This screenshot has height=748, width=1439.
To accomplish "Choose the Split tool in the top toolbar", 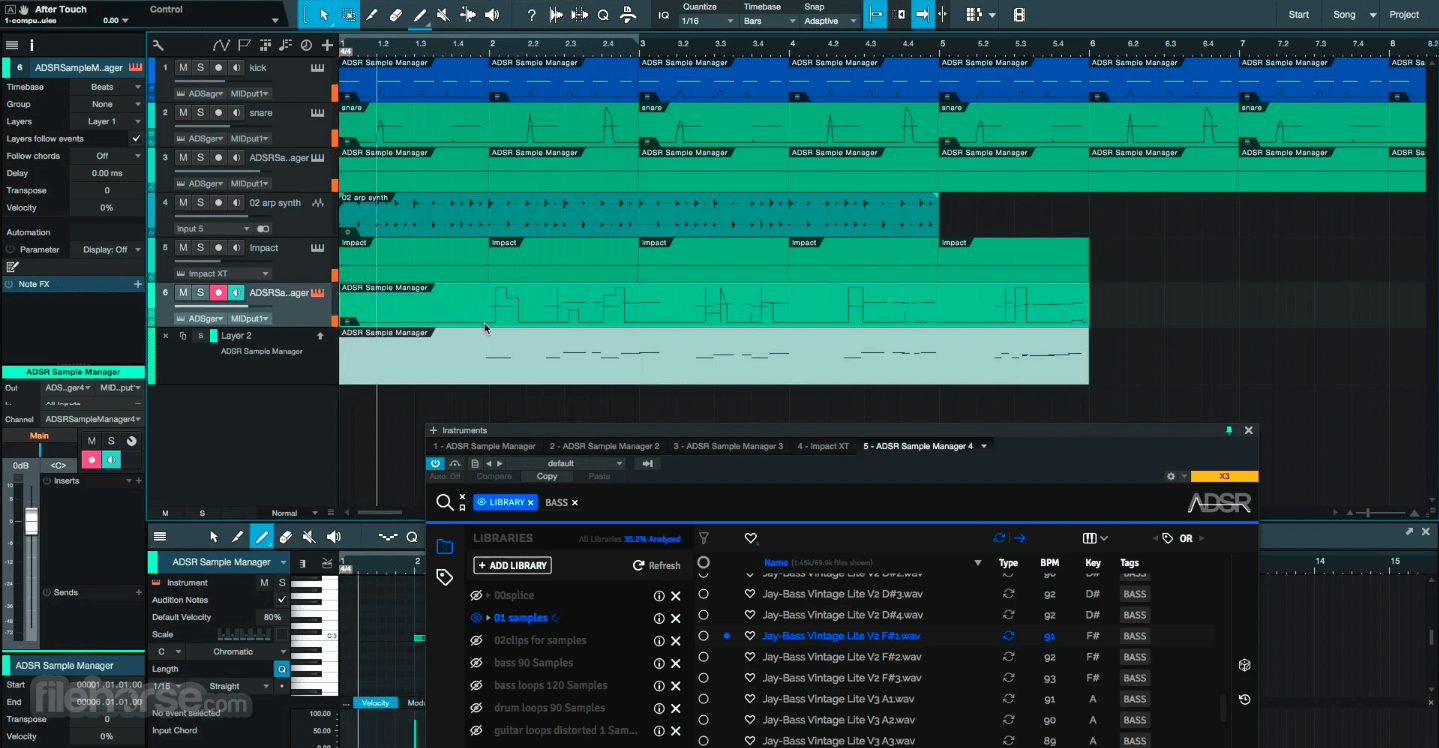I will pyautogui.click(x=372, y=15).
